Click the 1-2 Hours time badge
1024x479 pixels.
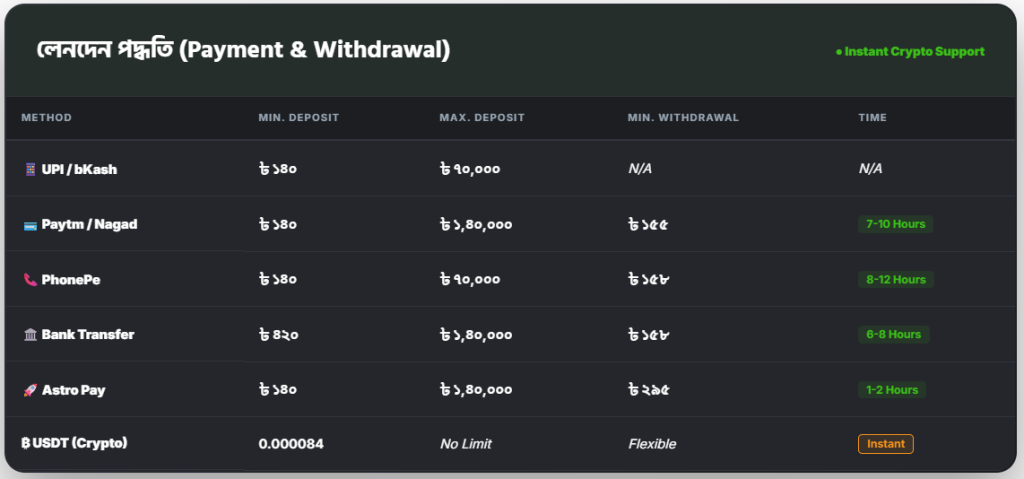[892, 389]
